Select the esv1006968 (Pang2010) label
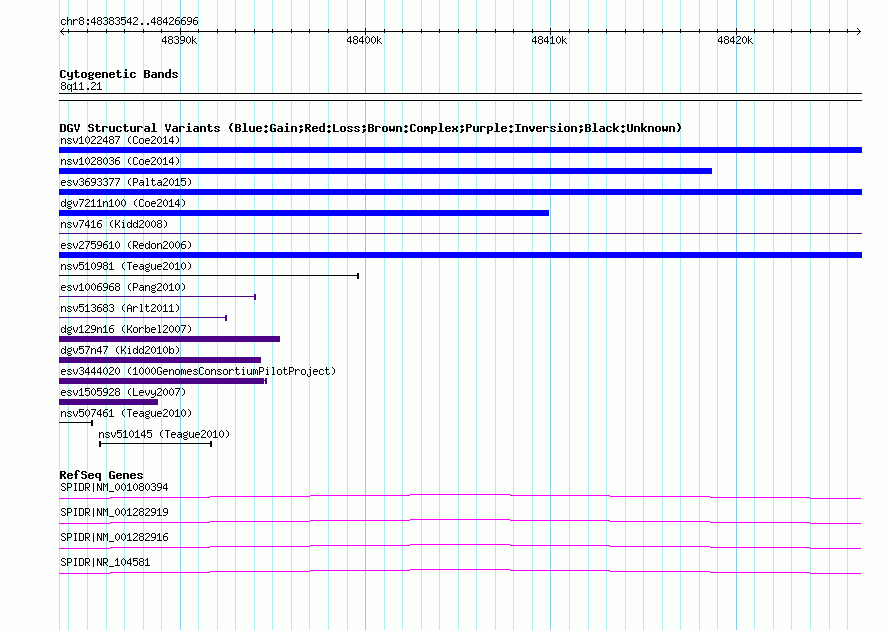Viewport: 890px width, 630px height. 123,287
